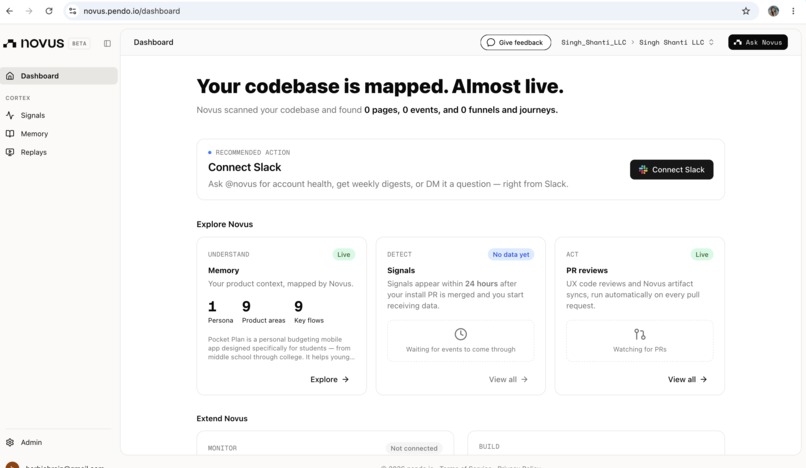
Task: Reload the page in the browser
Action: pos(49,11)
